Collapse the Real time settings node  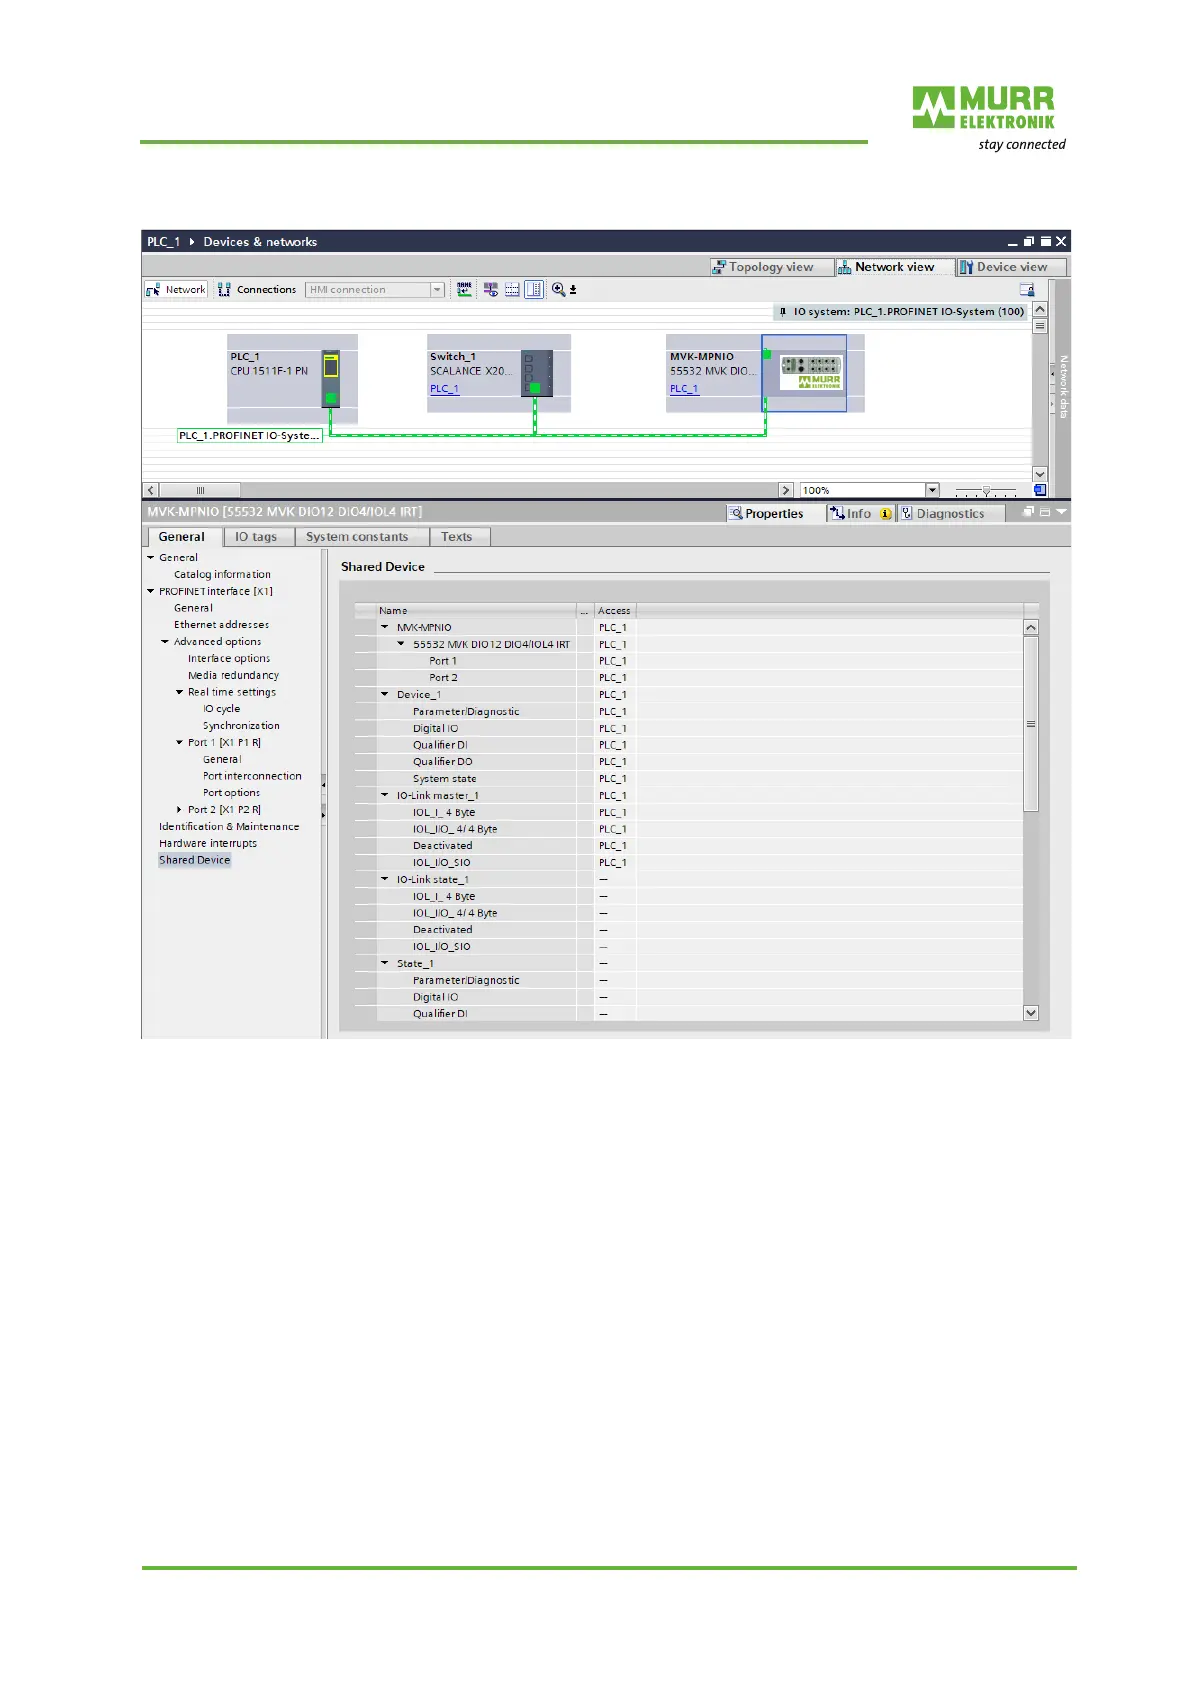pyautogui.click(x=180, y=692)
